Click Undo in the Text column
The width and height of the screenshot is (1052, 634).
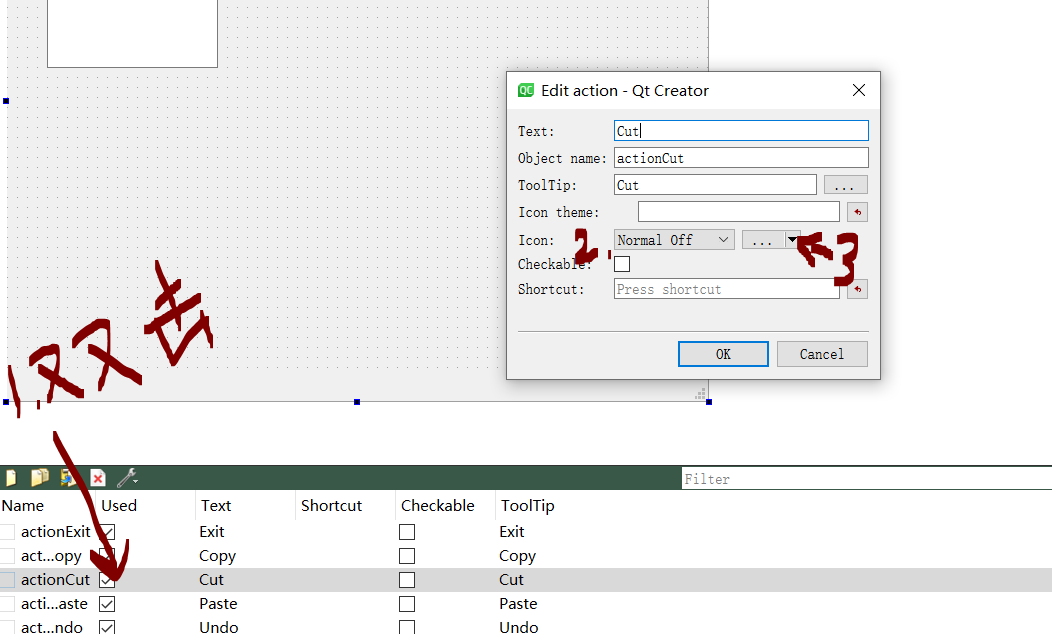click(x=219, y=627)
